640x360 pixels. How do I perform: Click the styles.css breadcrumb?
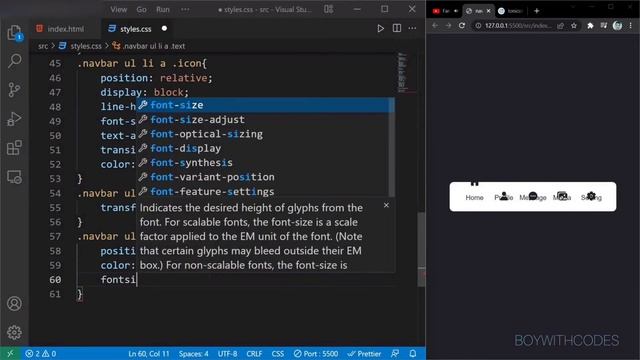[x=80, y=46]
